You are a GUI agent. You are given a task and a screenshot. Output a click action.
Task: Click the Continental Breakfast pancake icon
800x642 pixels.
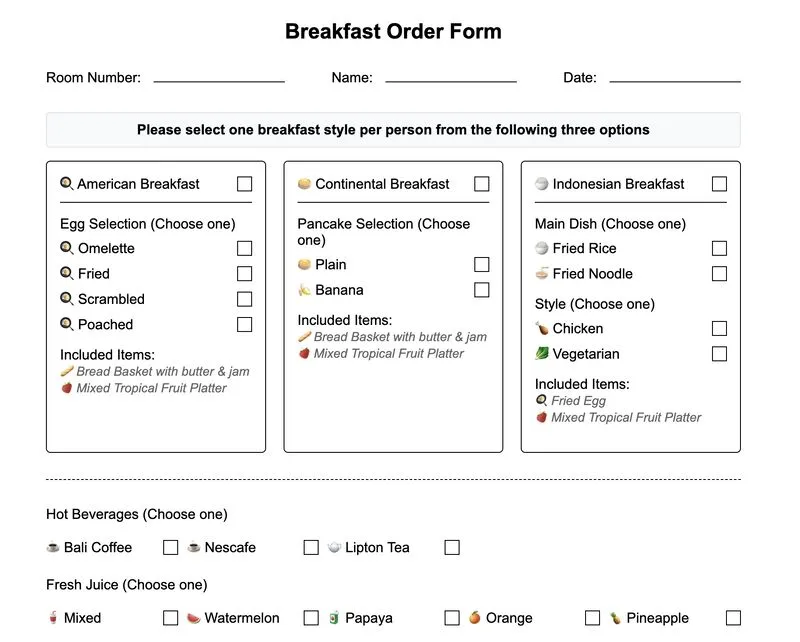304,183
